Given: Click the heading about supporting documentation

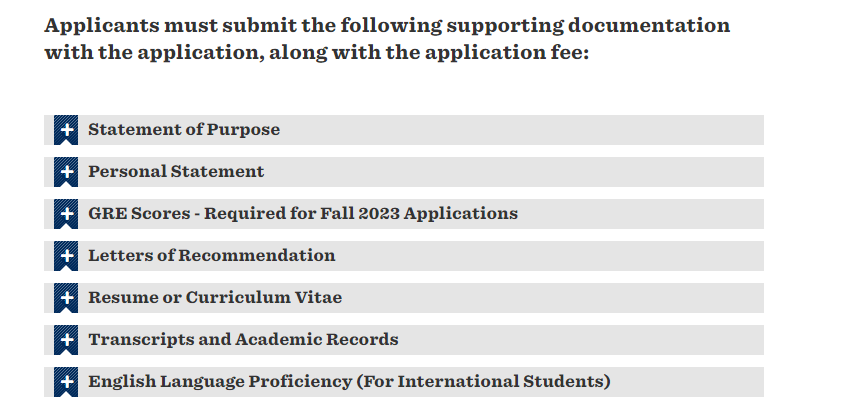Looking at the screenshot, I should 387,39.
